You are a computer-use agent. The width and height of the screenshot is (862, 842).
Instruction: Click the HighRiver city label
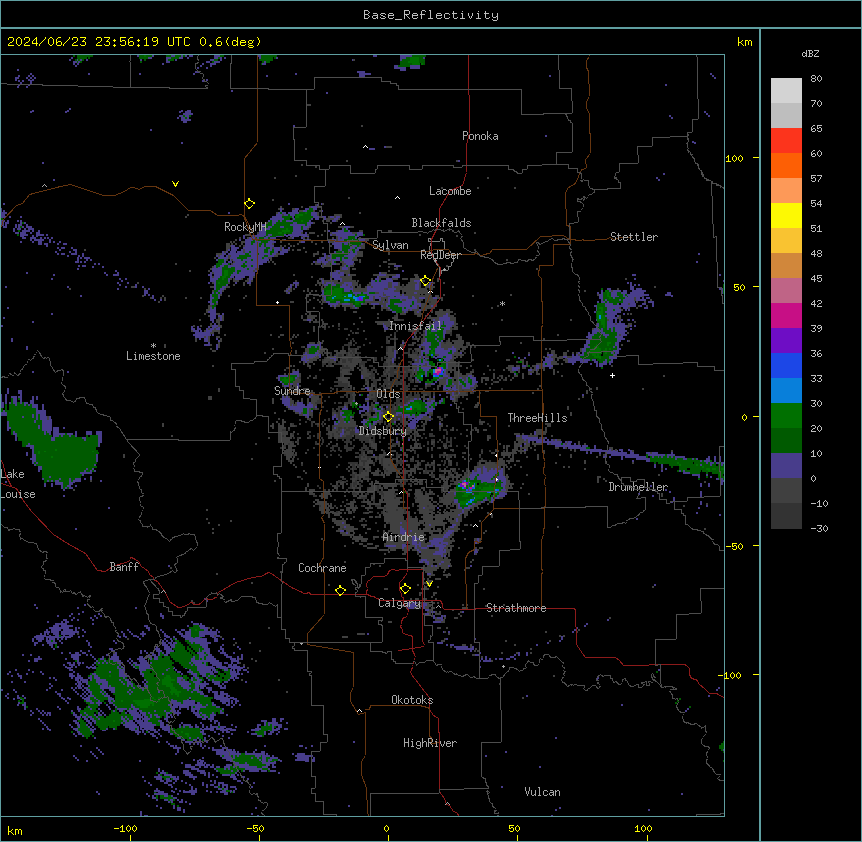tap(430, 743)
